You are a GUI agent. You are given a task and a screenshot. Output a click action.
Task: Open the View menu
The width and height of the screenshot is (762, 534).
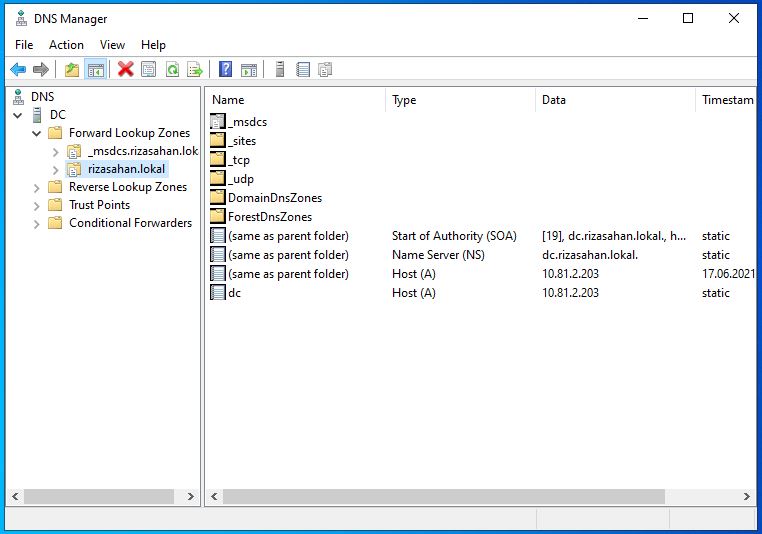[112, 45]
